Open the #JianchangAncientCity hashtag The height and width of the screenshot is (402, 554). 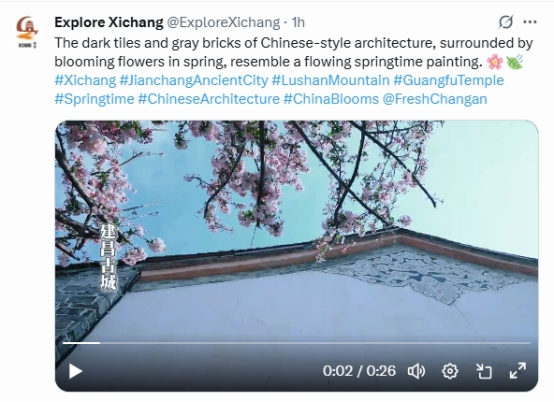[194, 80]
